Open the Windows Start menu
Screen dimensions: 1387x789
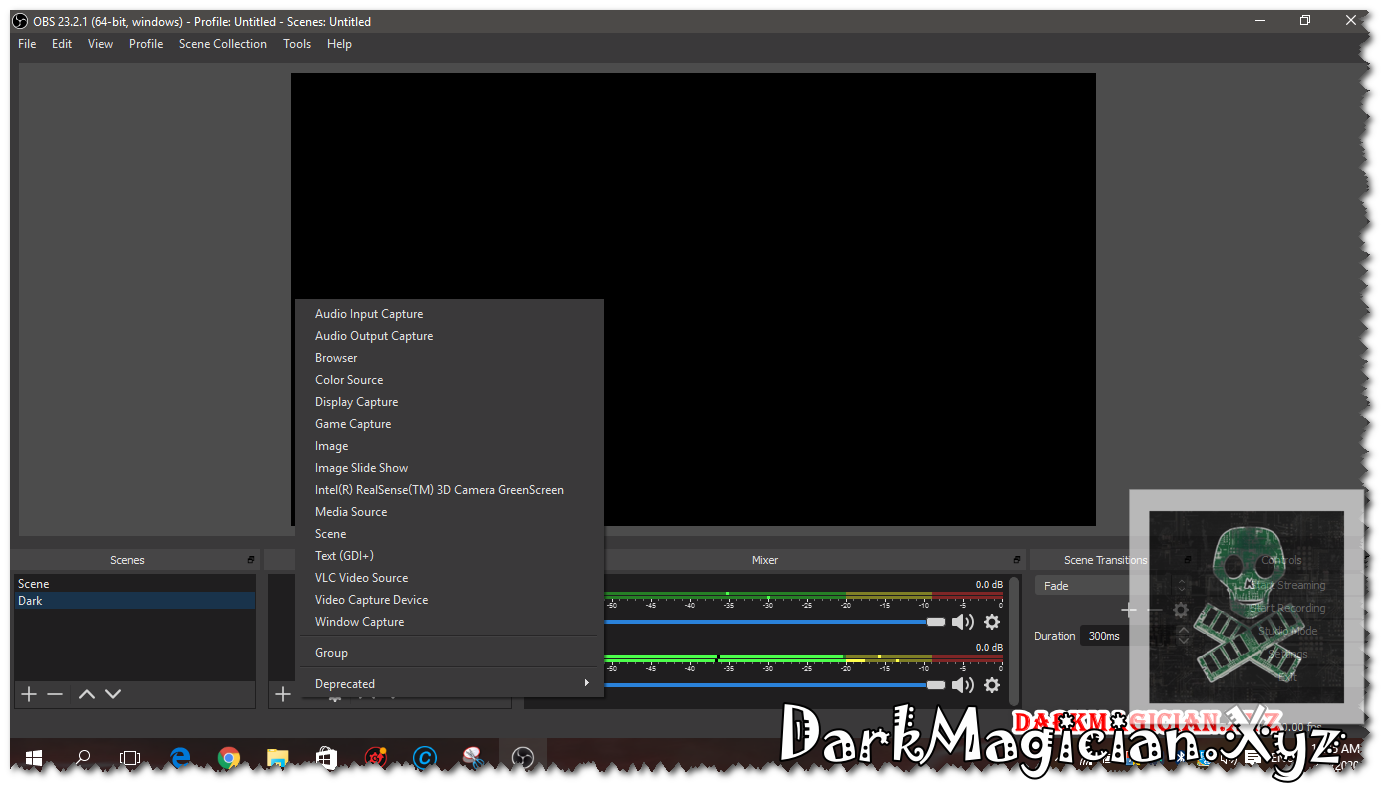34,759
